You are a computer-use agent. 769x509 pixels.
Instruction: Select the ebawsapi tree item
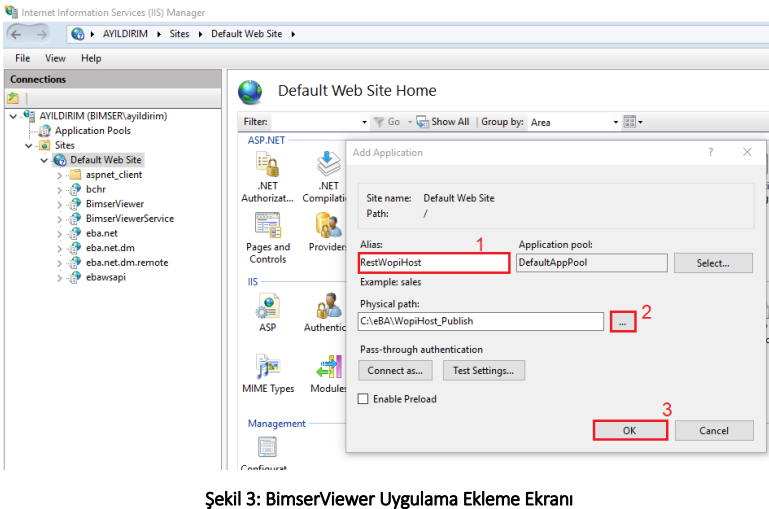[x=105, y=278]
